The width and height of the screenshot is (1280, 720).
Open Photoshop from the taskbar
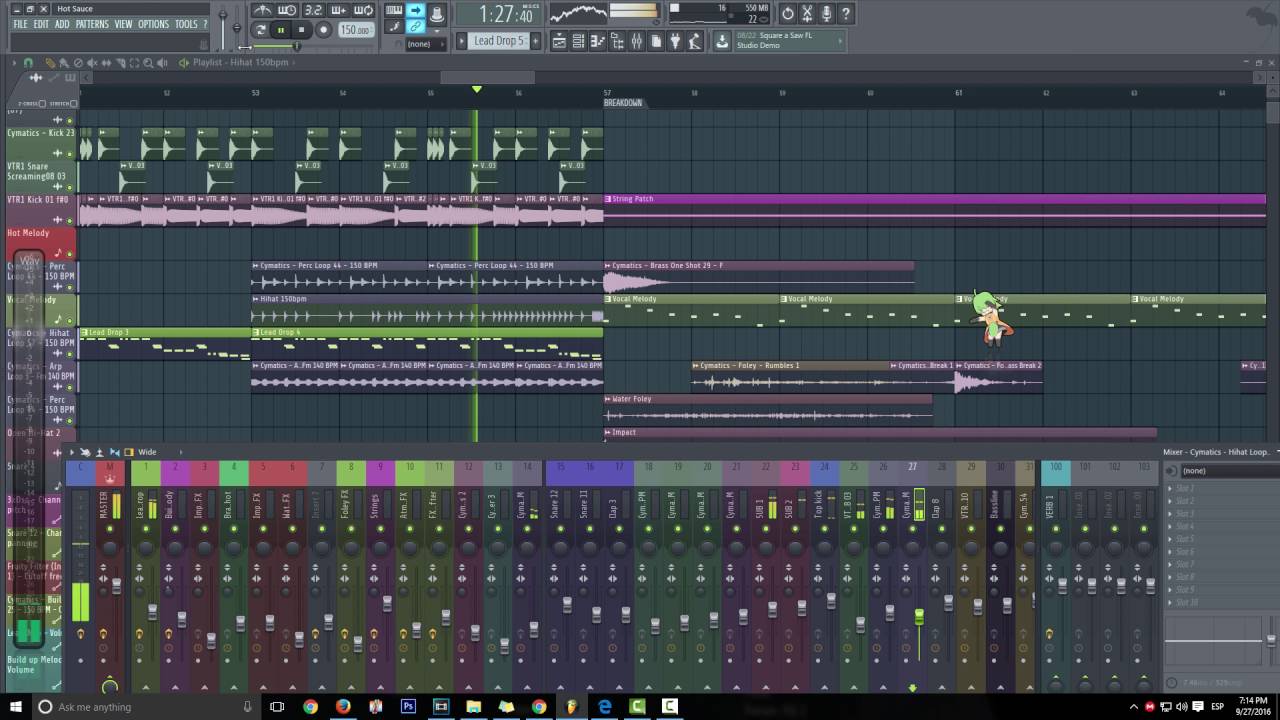tap(408, 706)
